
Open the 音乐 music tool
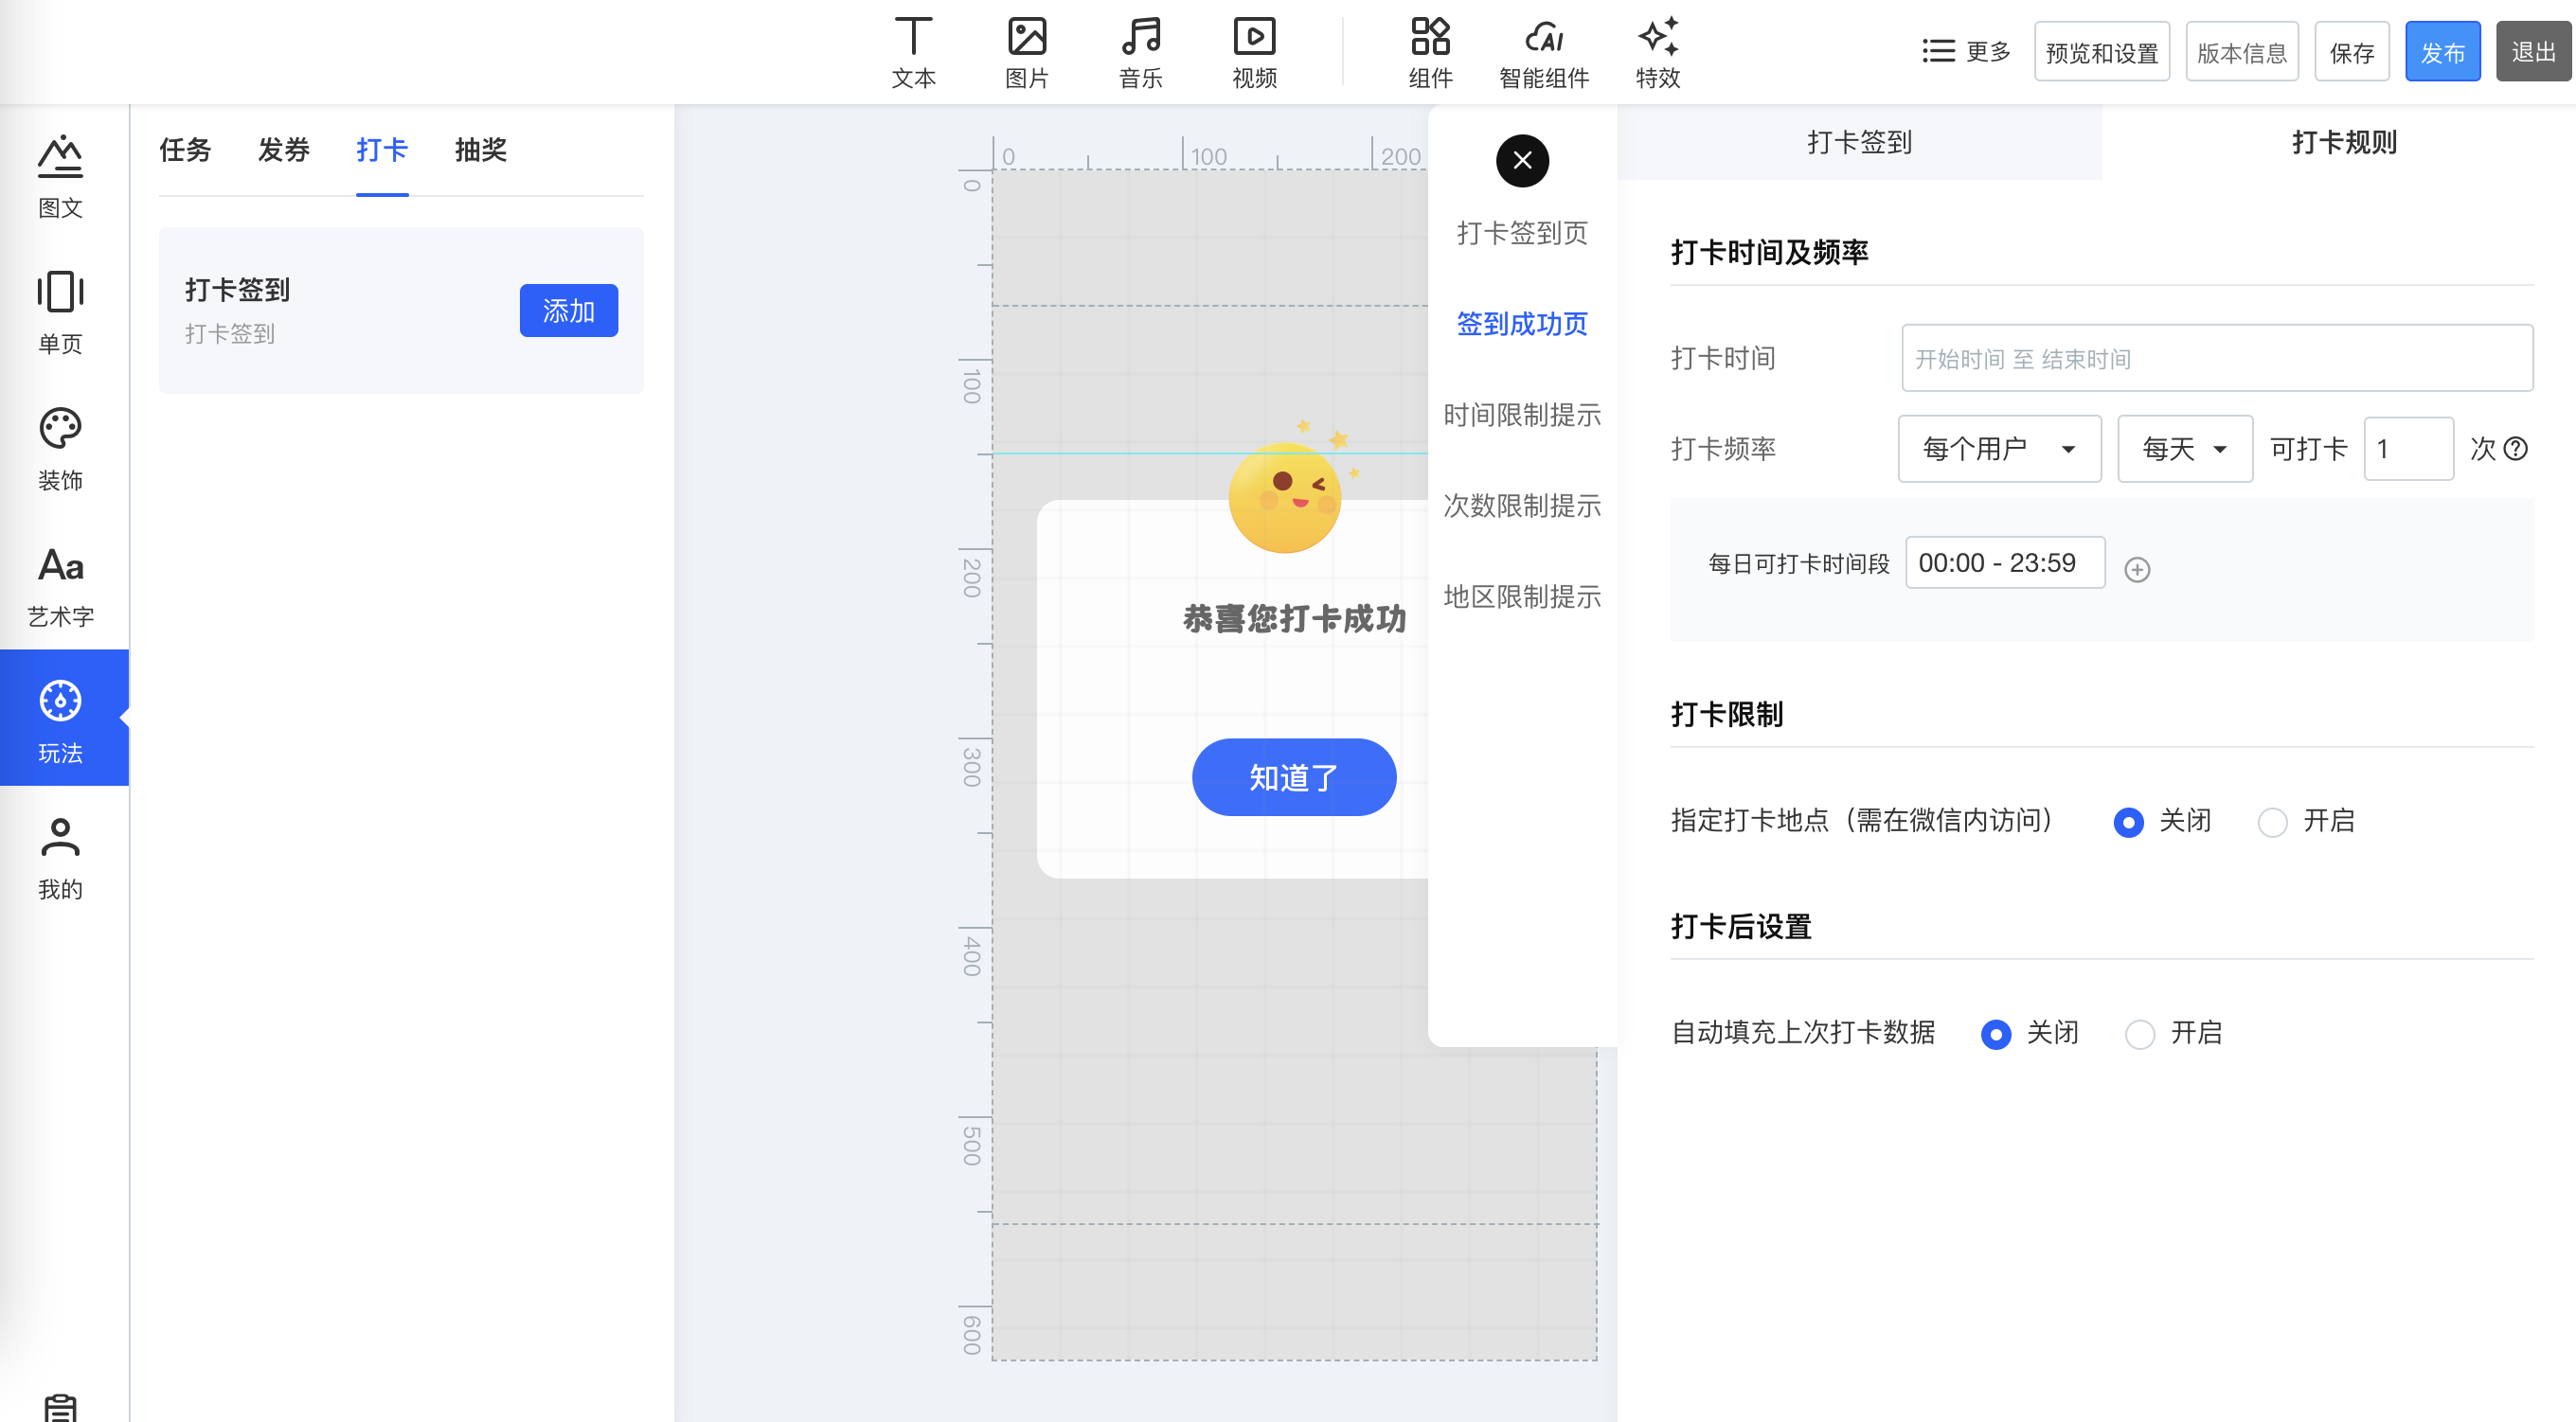click(1141, 52)
